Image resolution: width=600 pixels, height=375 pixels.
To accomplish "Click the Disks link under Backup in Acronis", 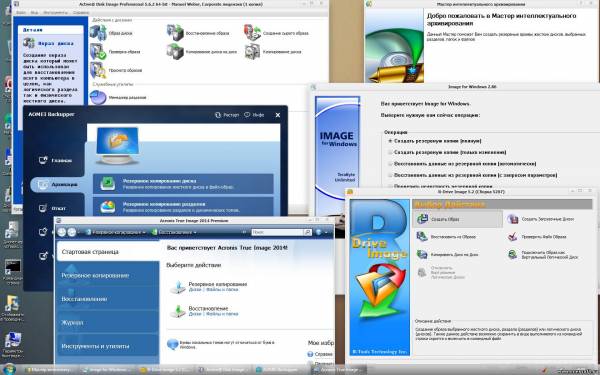I will point(195,290).
